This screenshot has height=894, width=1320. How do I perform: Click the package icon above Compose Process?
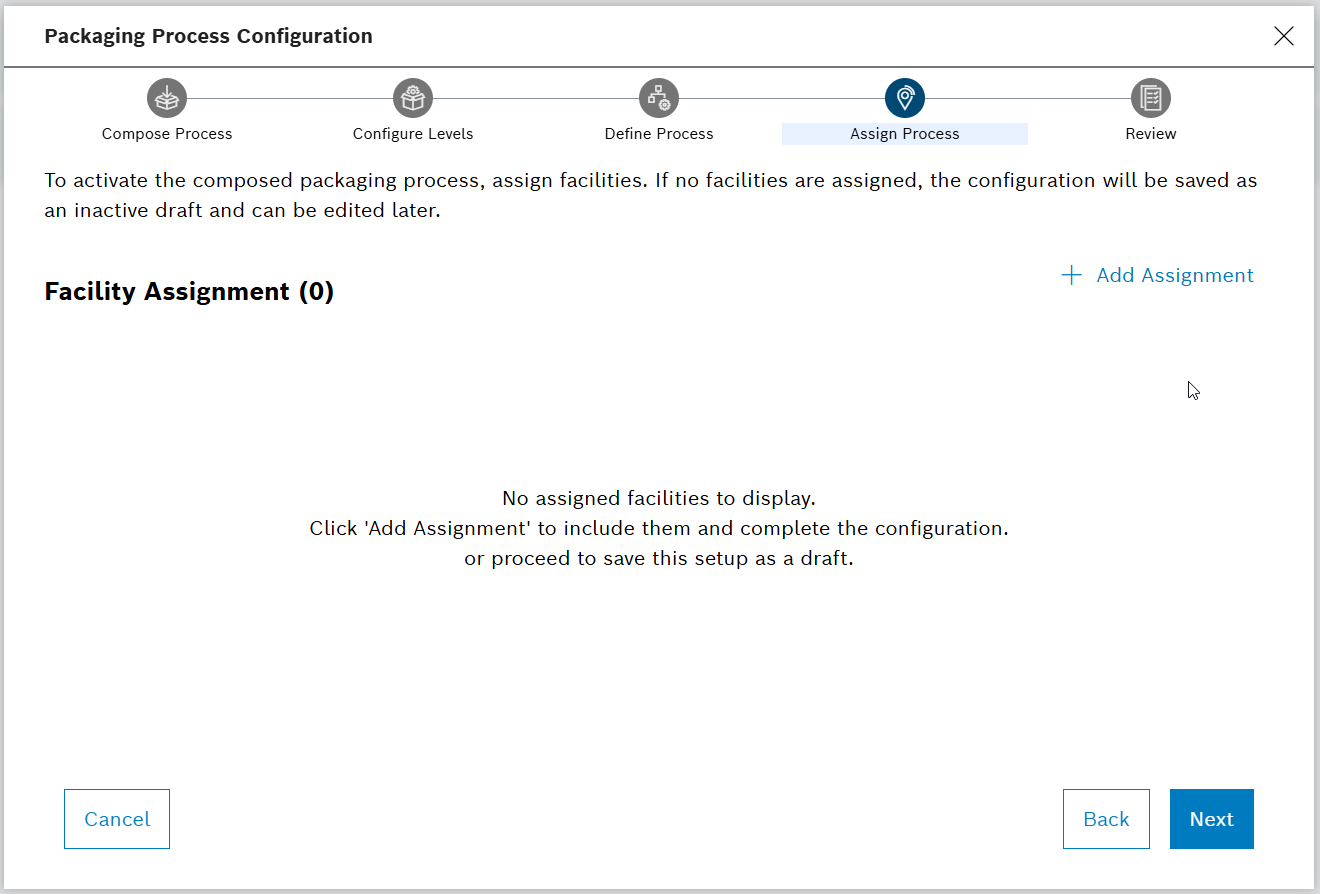pyautogui.click(x=167, y=97)
